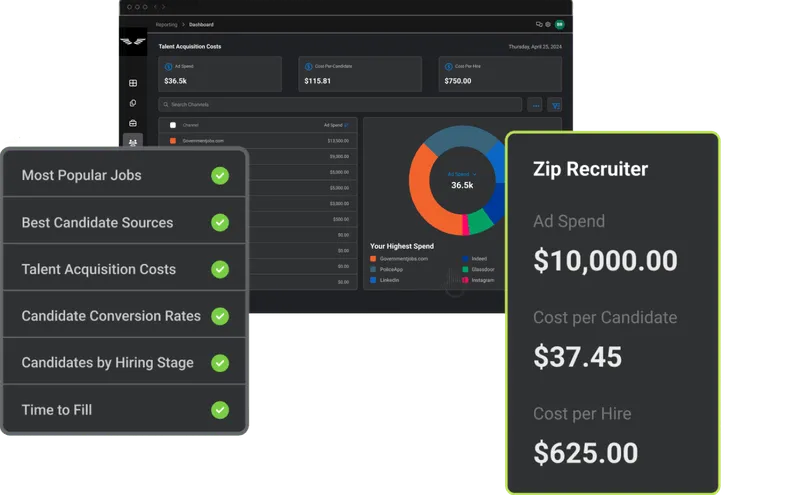Click the browser back arrow
The width and height of the screenshot is (800, 495).
coord(156,7)
